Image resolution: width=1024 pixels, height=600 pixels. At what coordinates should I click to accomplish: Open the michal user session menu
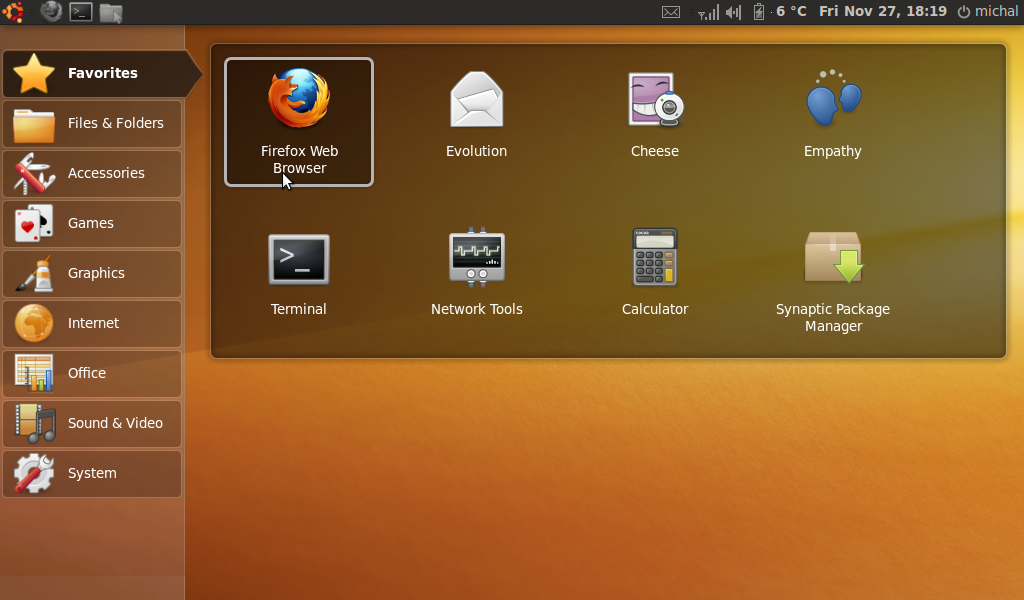(988, 11)
